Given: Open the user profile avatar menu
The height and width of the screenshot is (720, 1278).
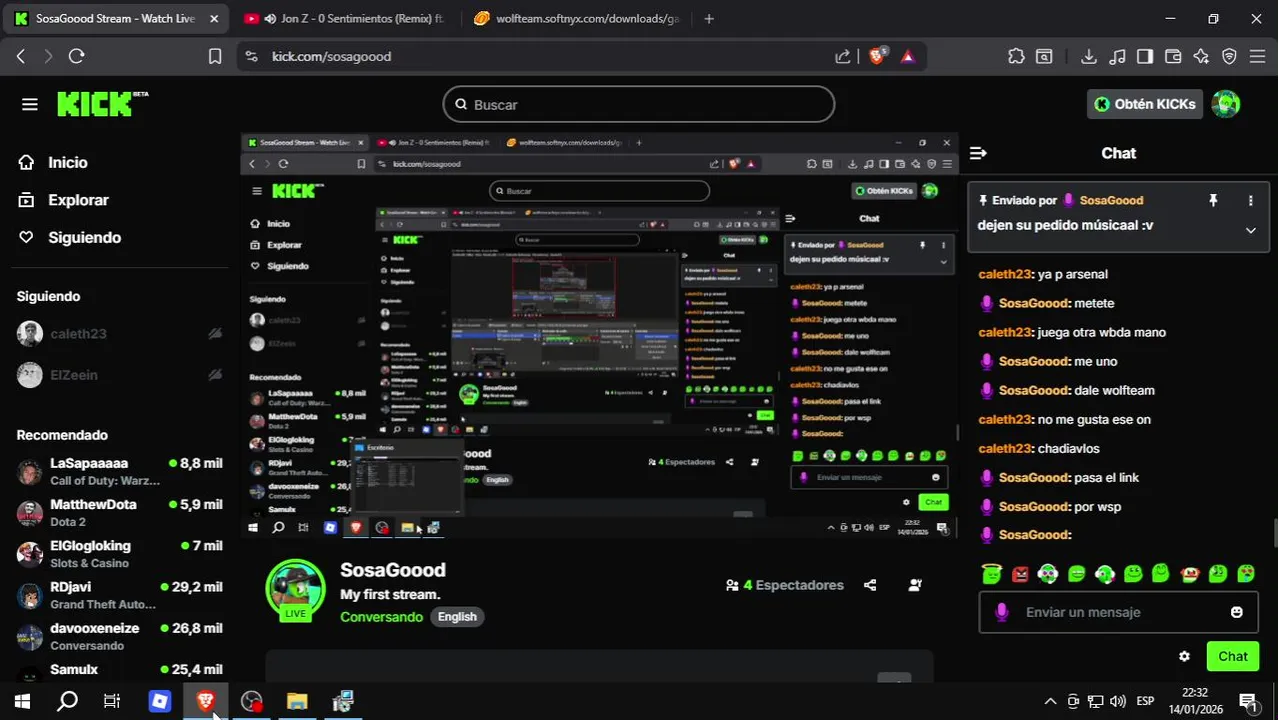Looking at the screenshot, I should [x=1225, y=104].
